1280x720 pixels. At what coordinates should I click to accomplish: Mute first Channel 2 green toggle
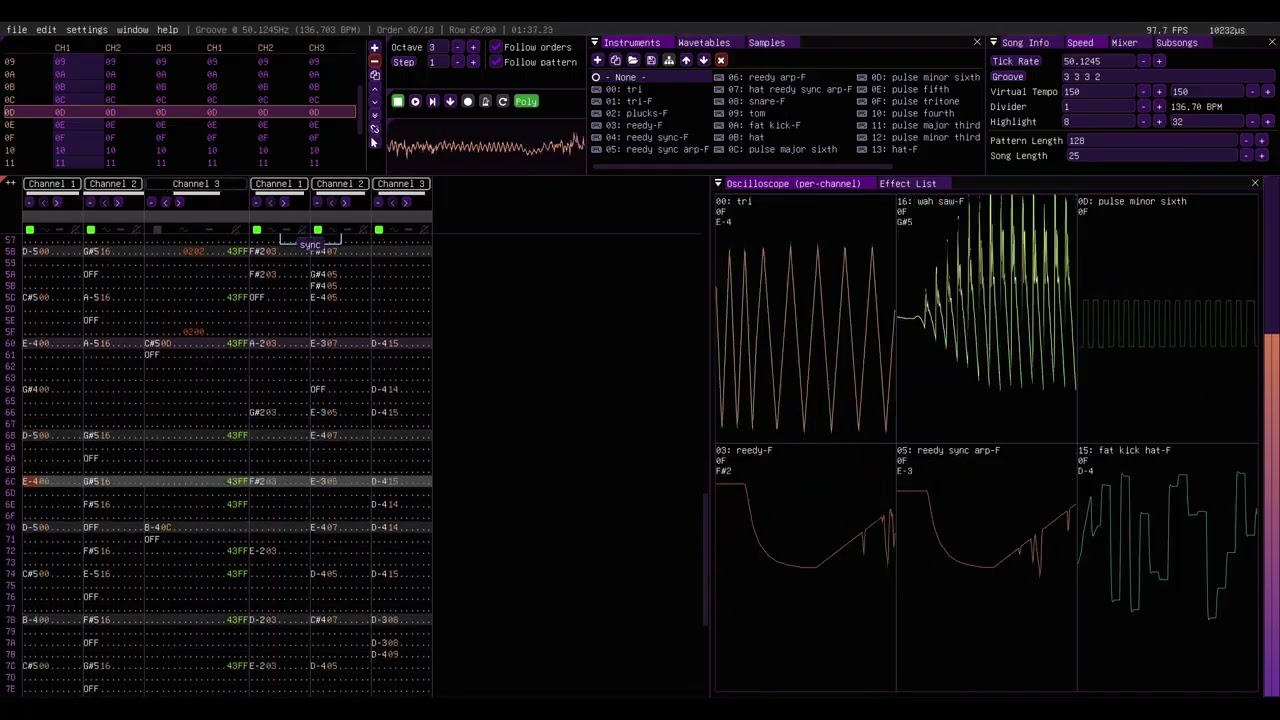pyautogui.click(x=91, y=230)
